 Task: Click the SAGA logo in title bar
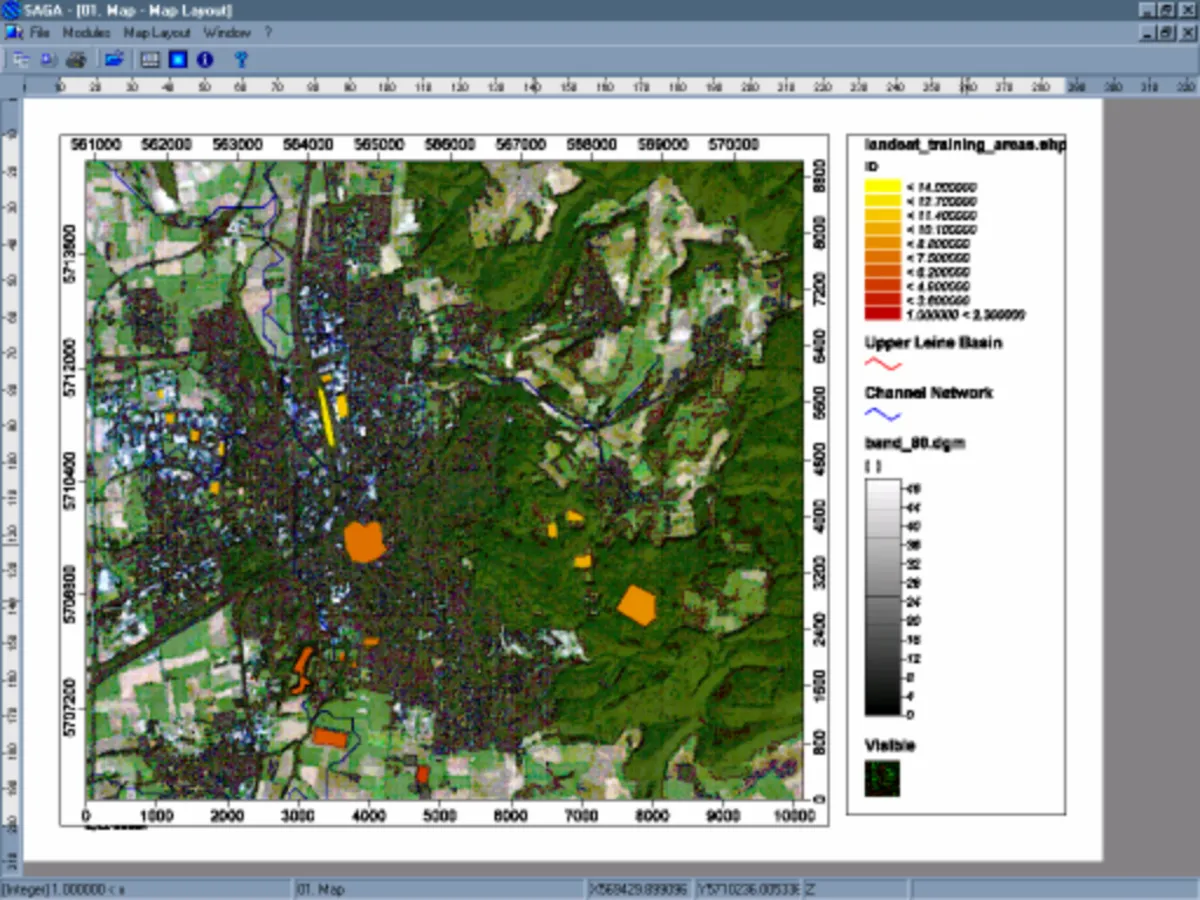click(10, 10)
